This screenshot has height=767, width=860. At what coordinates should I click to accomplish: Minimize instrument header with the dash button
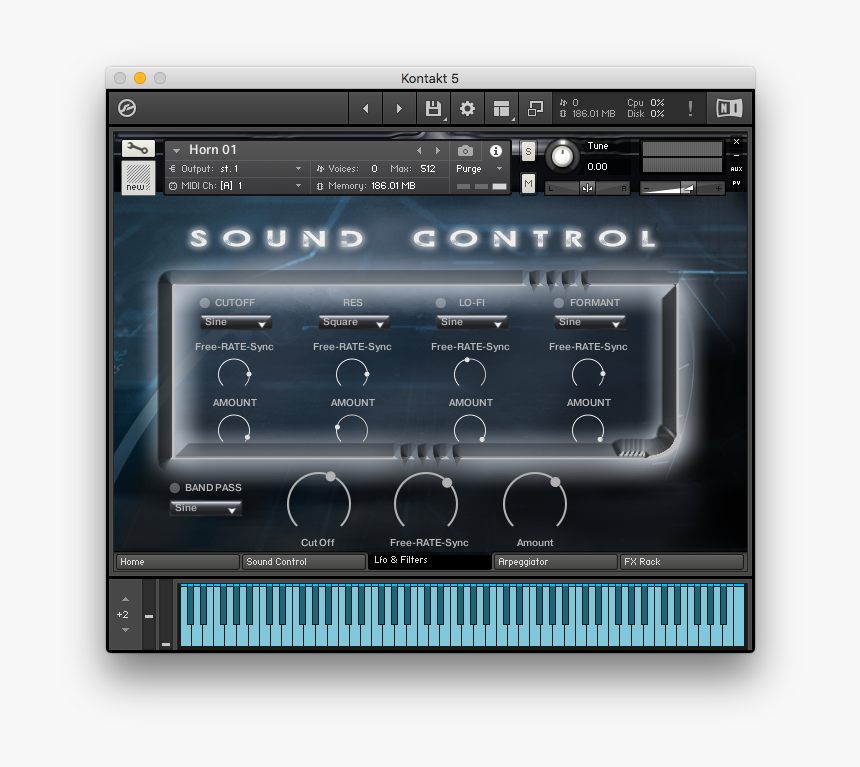click(x=737, y=155)
